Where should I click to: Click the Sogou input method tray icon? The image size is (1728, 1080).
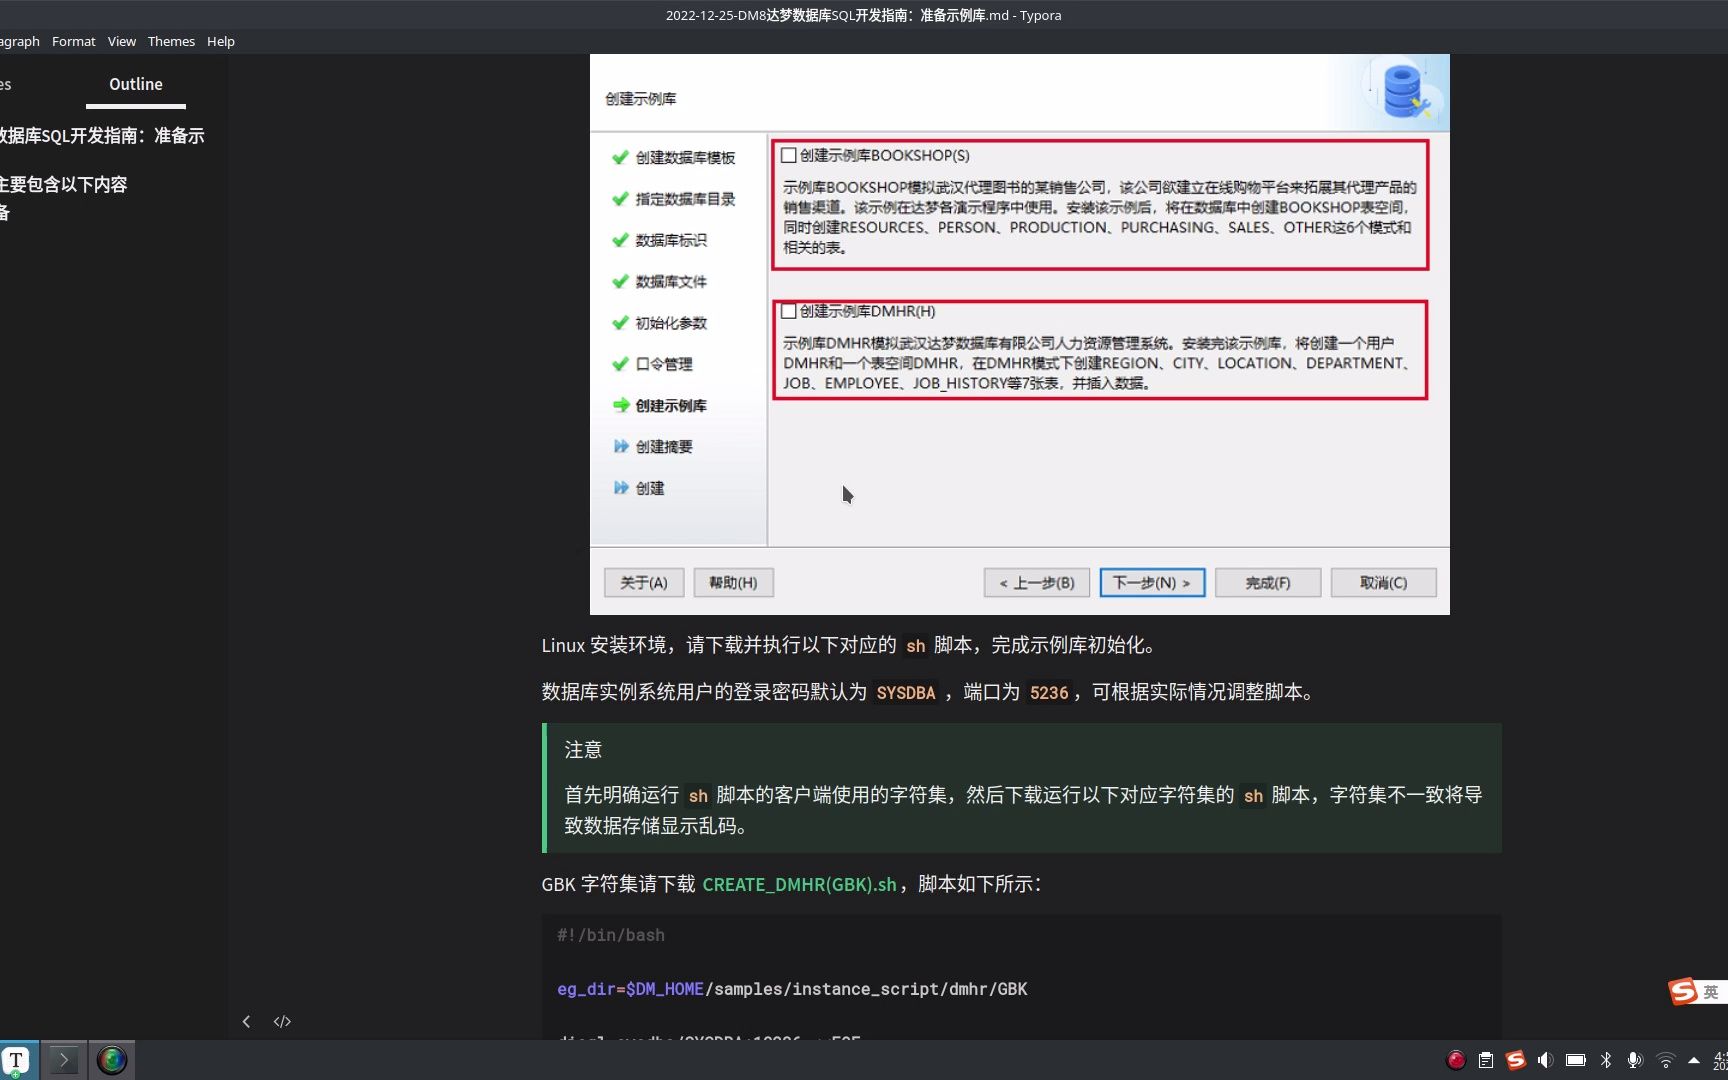point(1516,1060)
